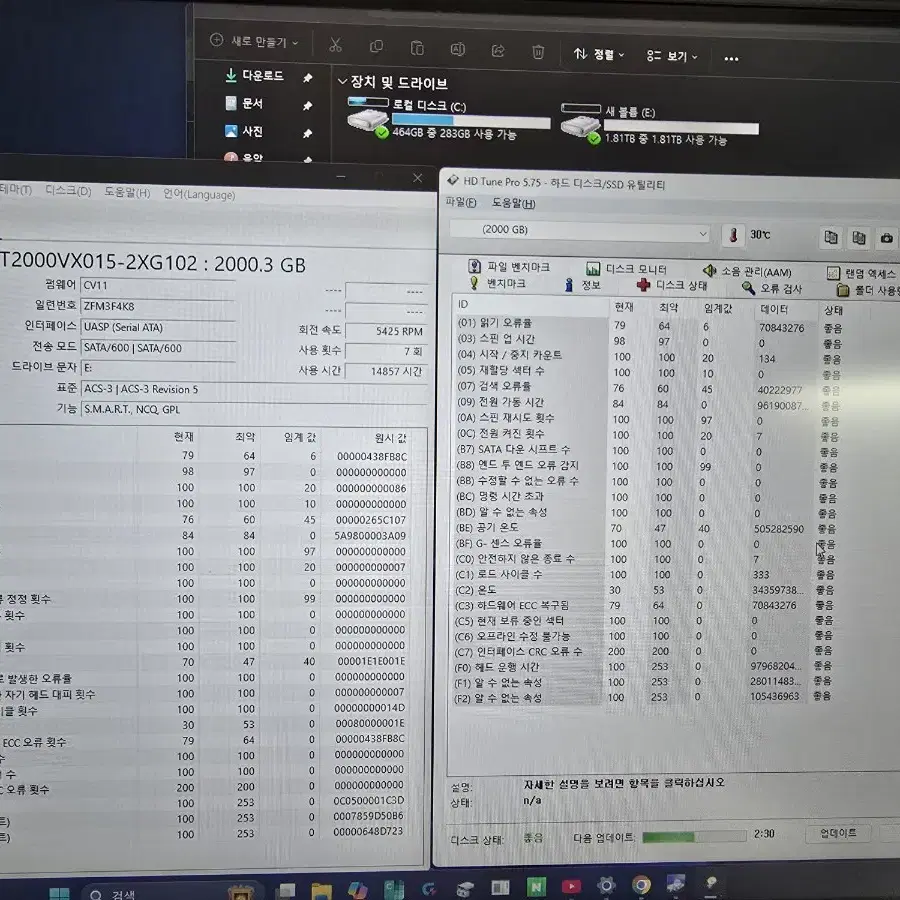Click the pin icon next to 문서
The width and height of the screenshot is (900, 900).
pos(308,106)
